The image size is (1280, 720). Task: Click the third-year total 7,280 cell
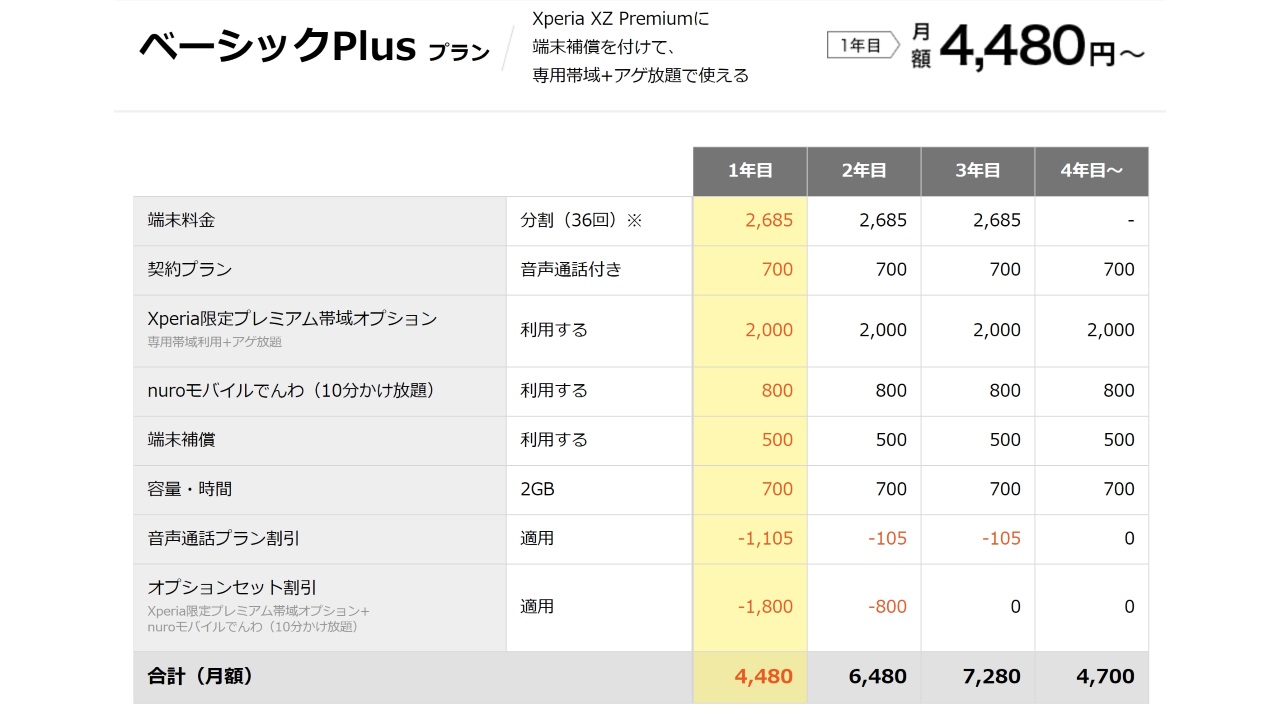pyautogui.click(x=991, y=676)
